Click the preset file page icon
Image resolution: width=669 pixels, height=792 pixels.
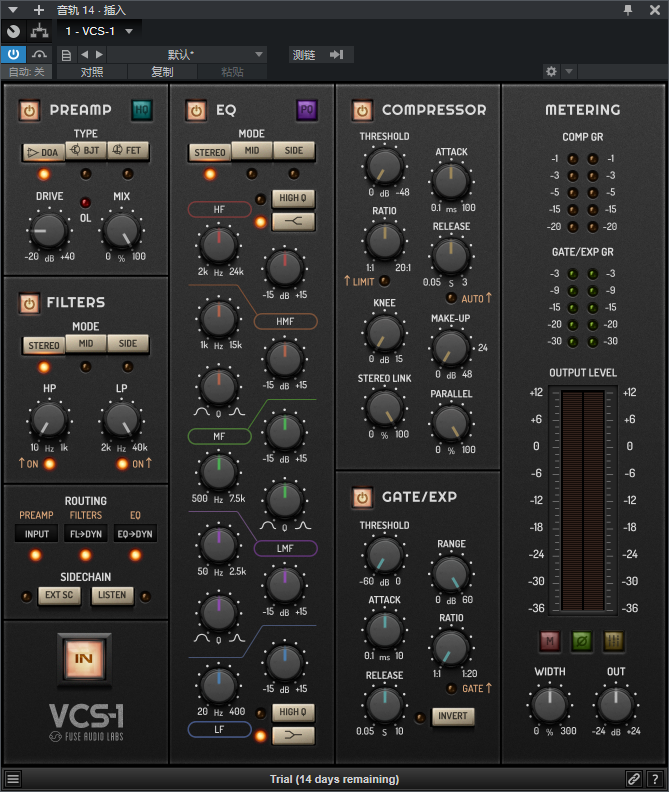point(66,55)
